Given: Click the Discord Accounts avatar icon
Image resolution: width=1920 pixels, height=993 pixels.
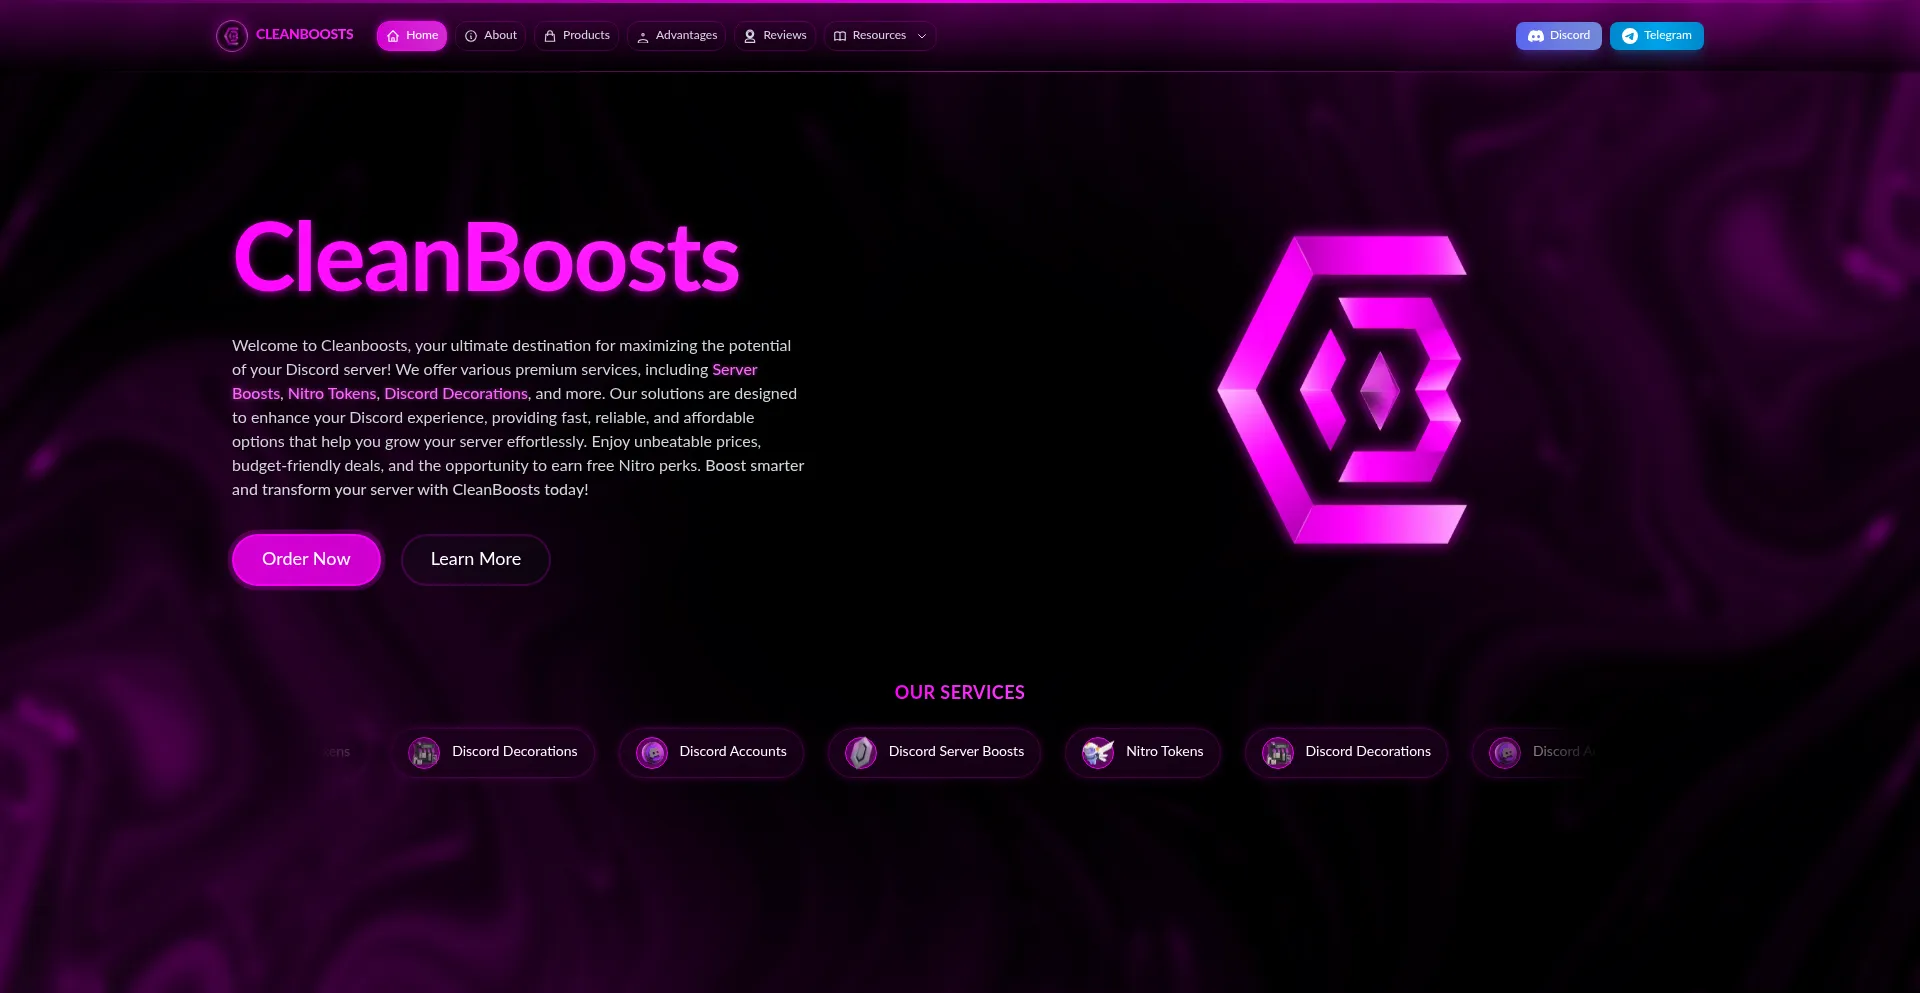Looking at the screenshot, I should [x=652, y=752].
